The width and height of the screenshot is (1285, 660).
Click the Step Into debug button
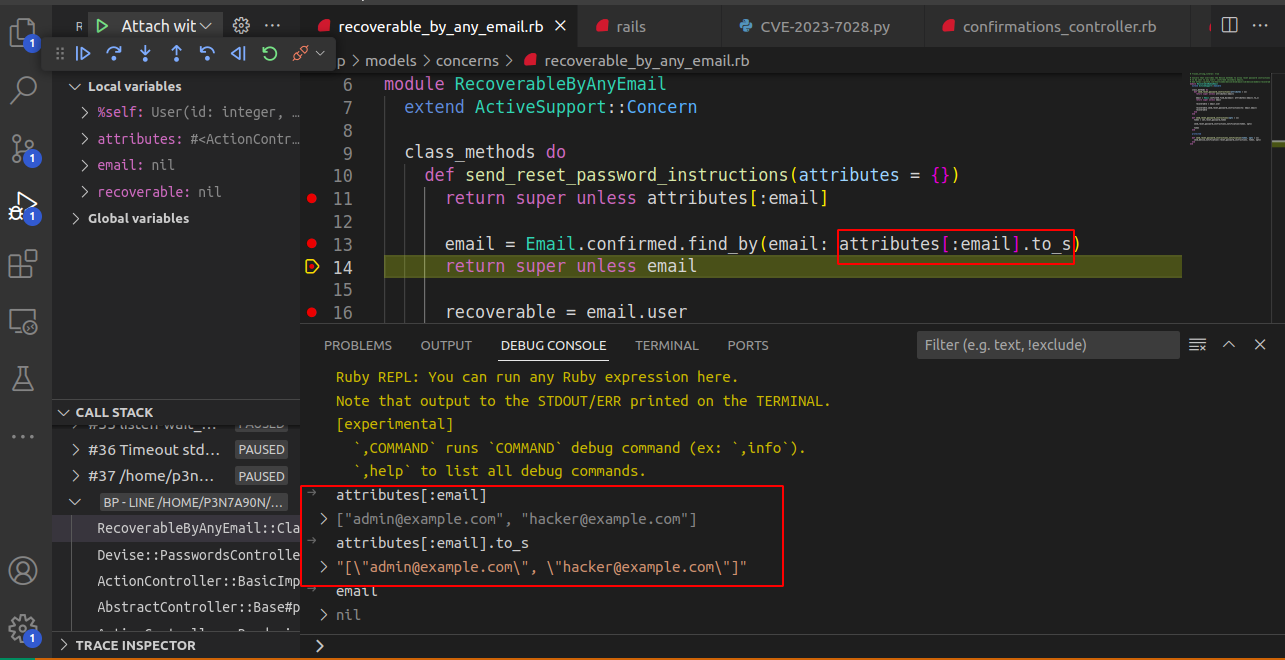pyautogui.click(x=145, y=53)
